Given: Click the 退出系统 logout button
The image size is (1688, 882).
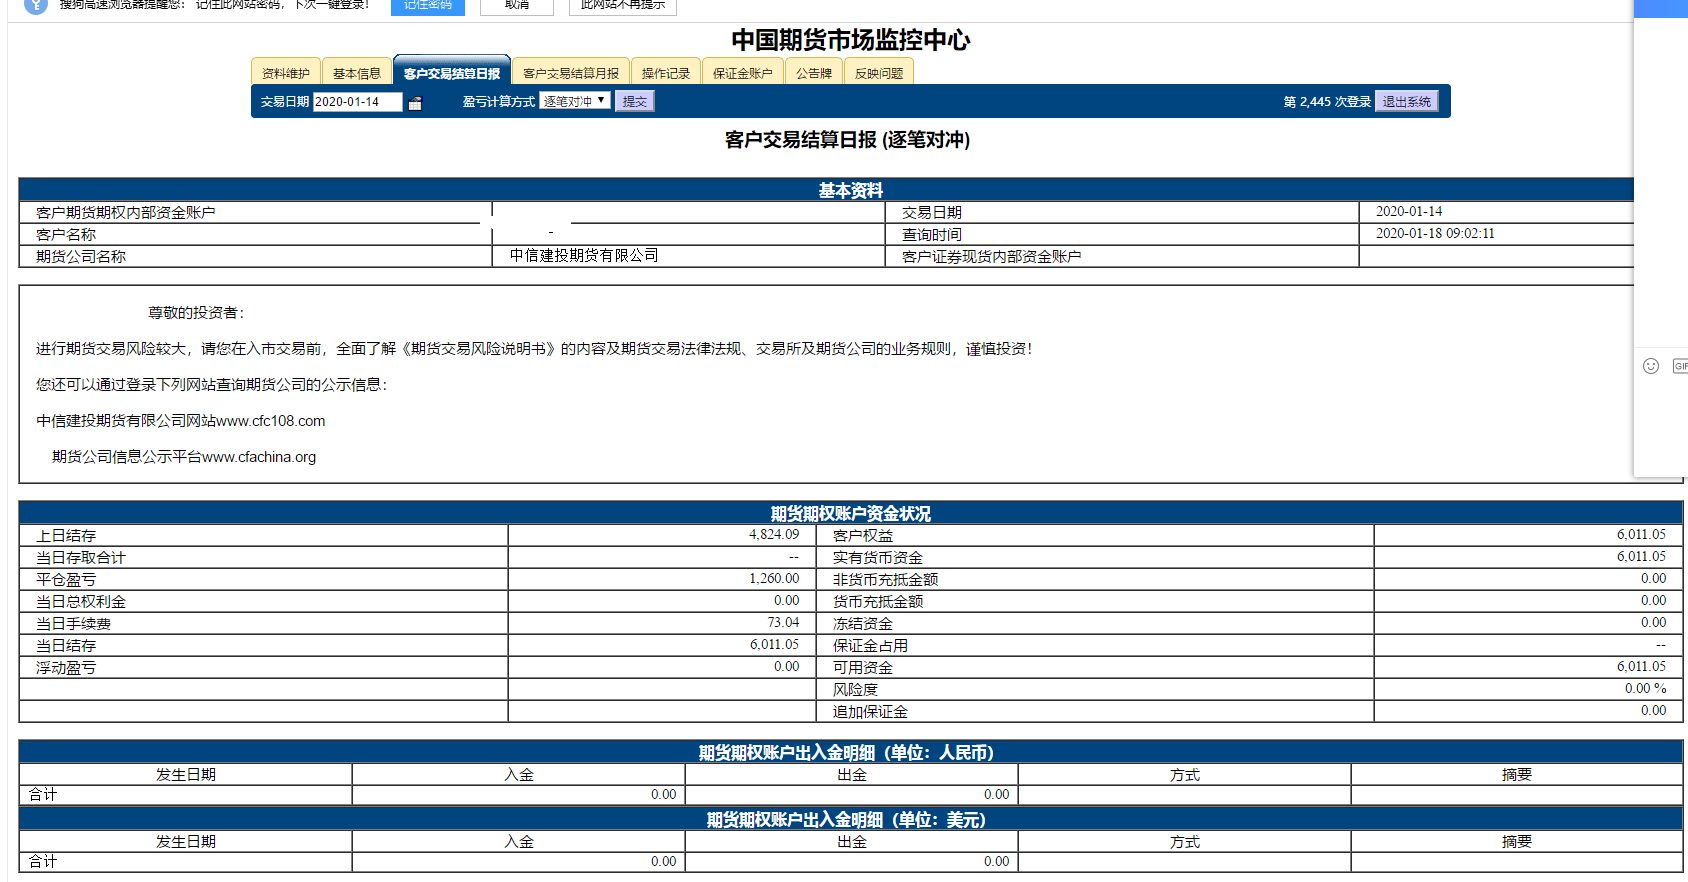Looking at the screenshot, I should pos(1406,101).
